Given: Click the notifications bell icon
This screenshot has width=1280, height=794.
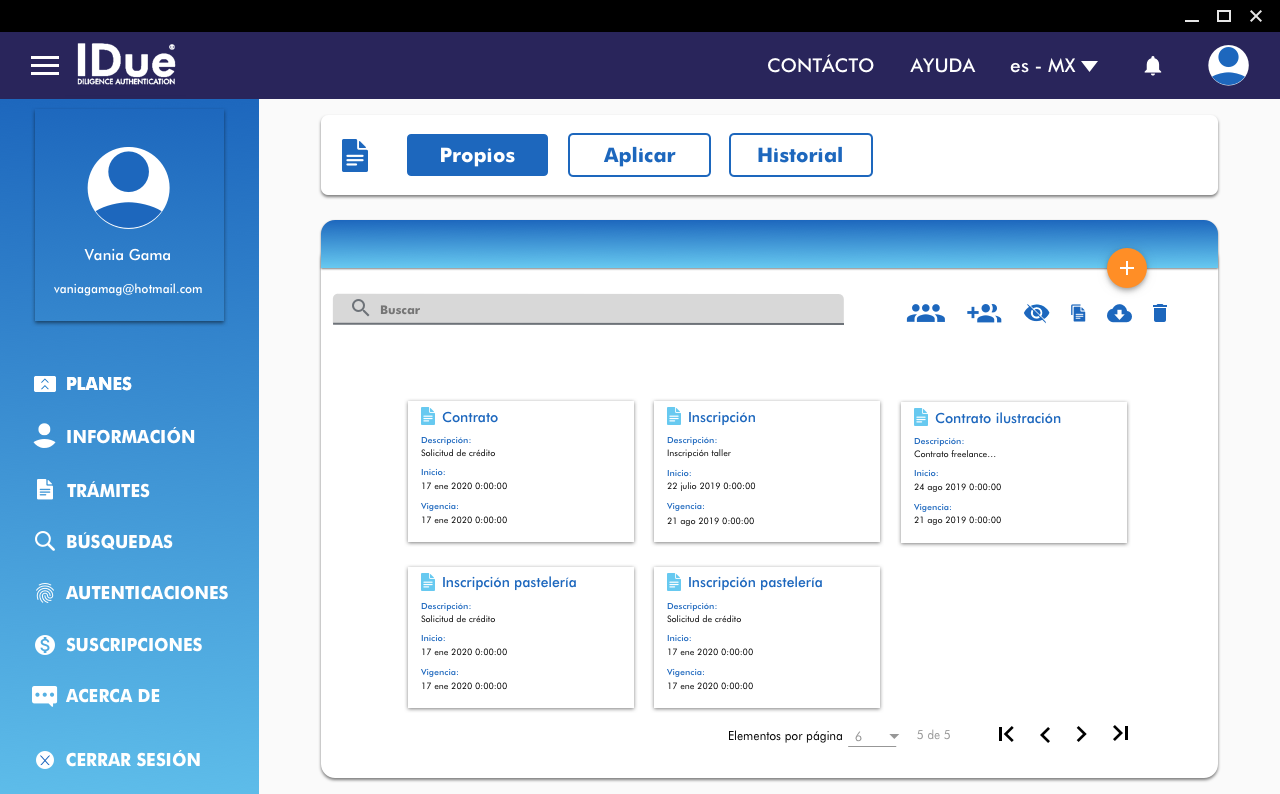Looking at the screenshot, I should [1152, 66].
